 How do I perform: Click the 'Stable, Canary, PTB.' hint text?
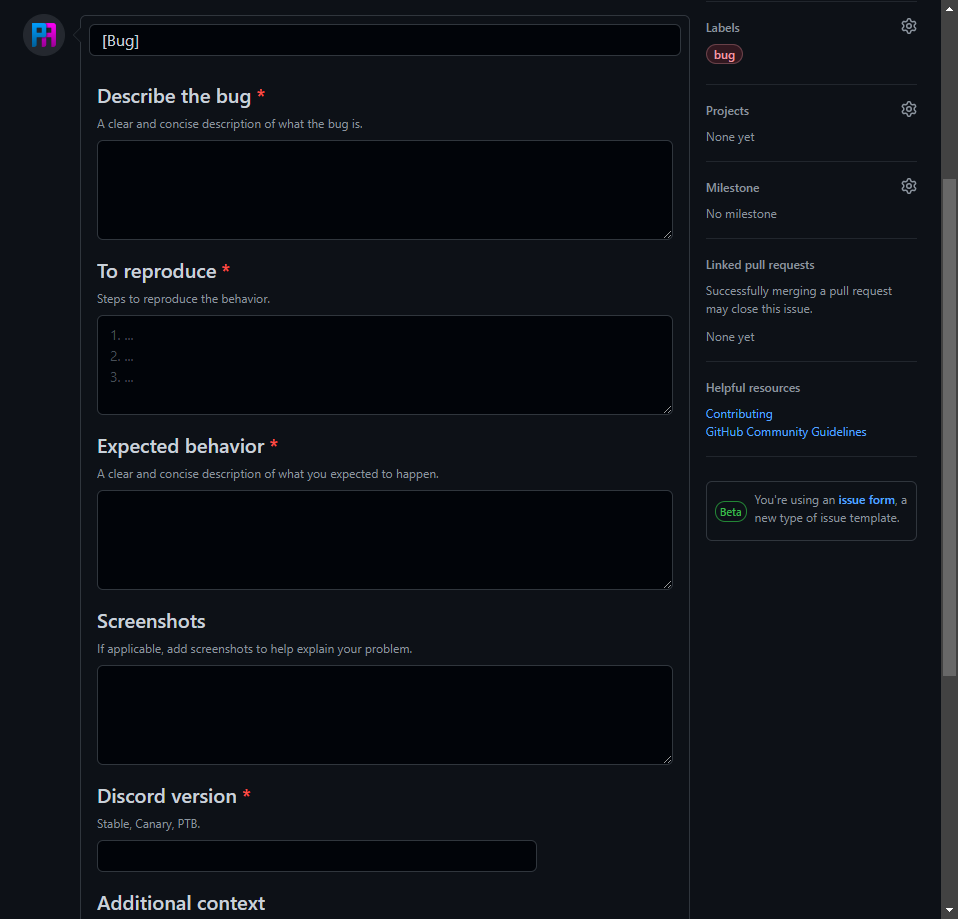[148, 824]
